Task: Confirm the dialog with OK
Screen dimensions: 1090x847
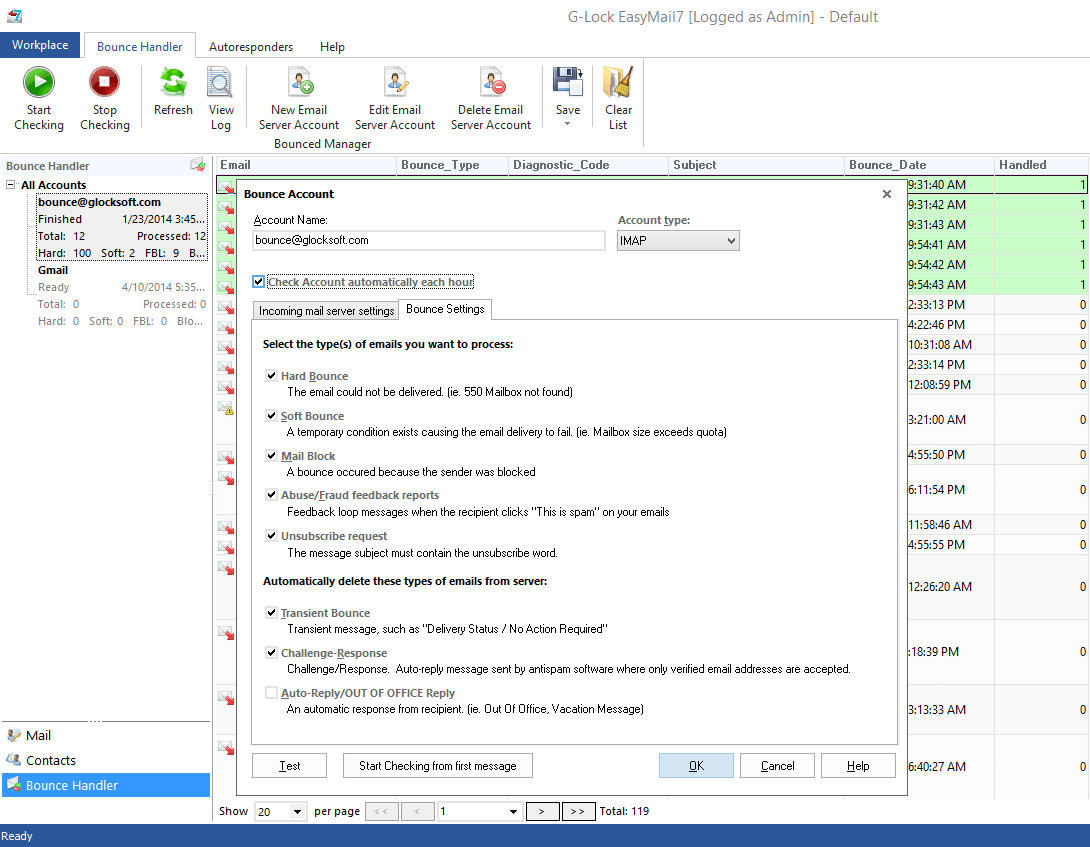Action: (696, 766)
